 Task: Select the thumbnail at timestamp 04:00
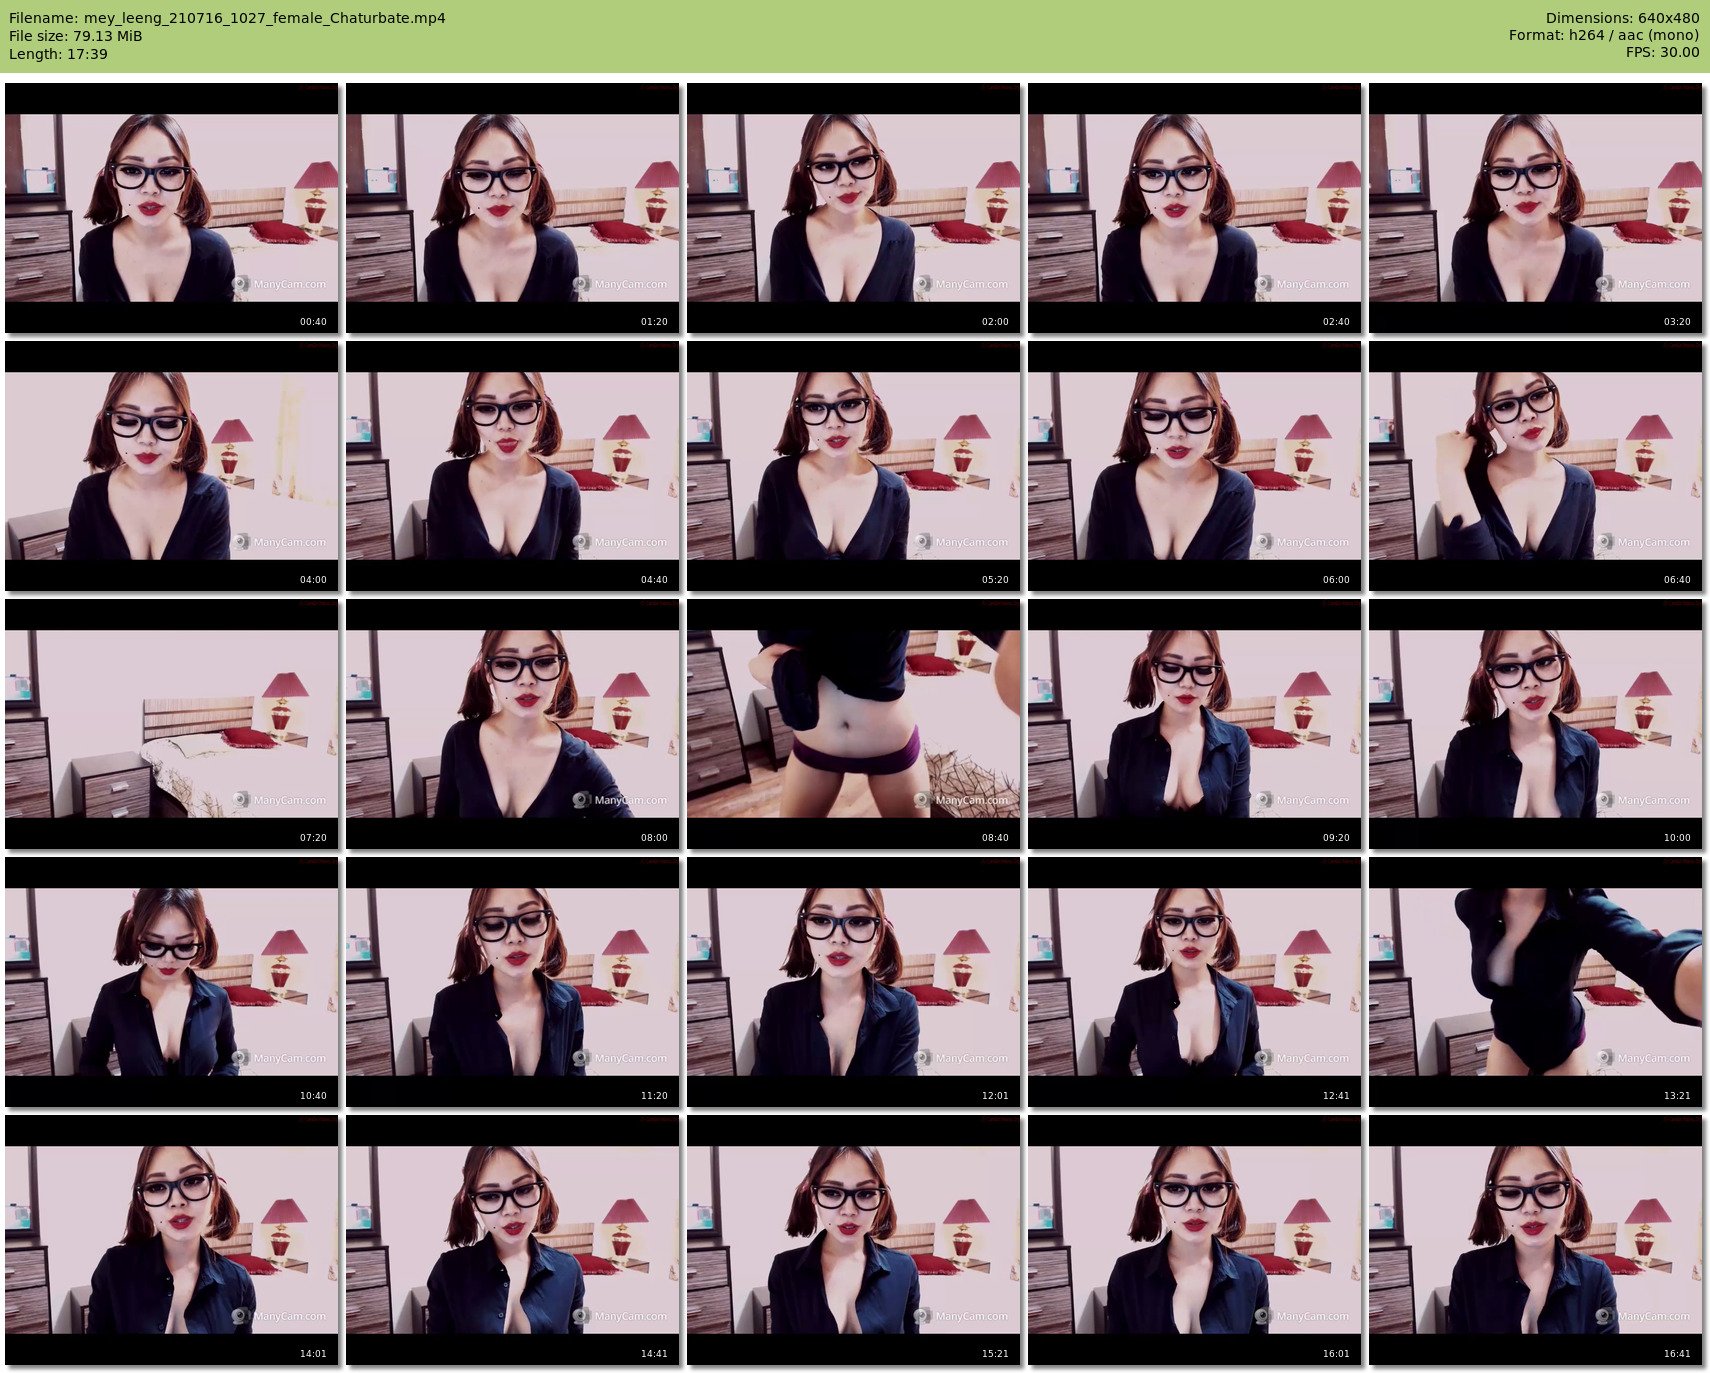(x=171, y=466)
